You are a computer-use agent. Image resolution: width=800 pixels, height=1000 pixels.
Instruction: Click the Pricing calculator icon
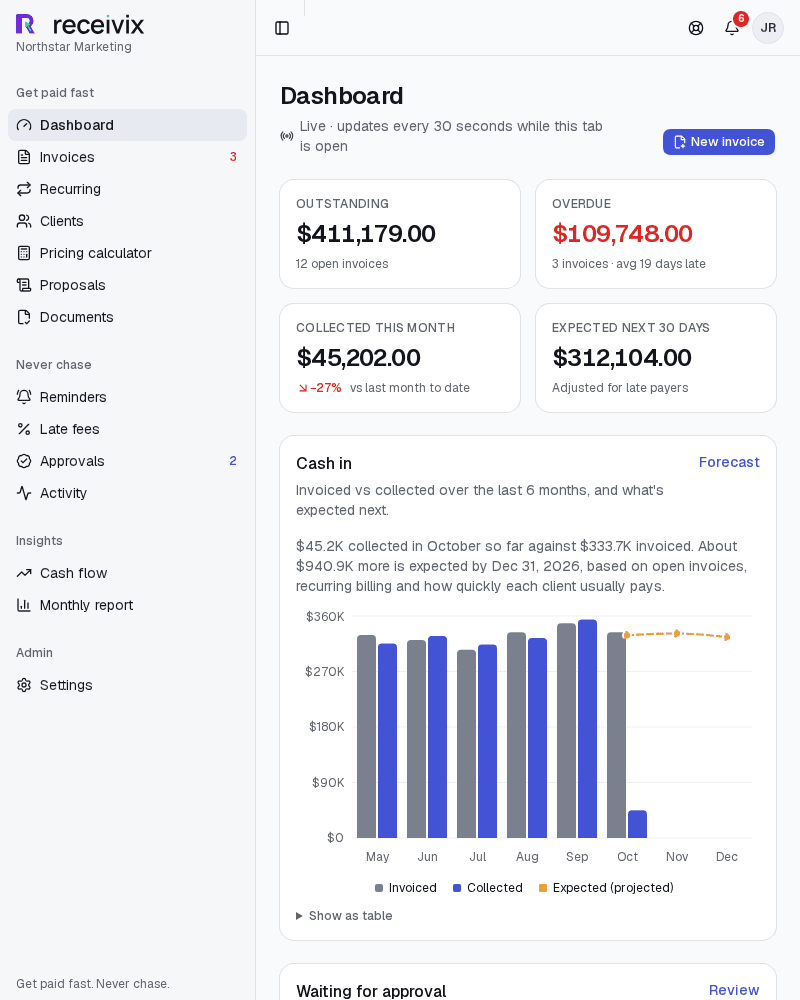24,253
